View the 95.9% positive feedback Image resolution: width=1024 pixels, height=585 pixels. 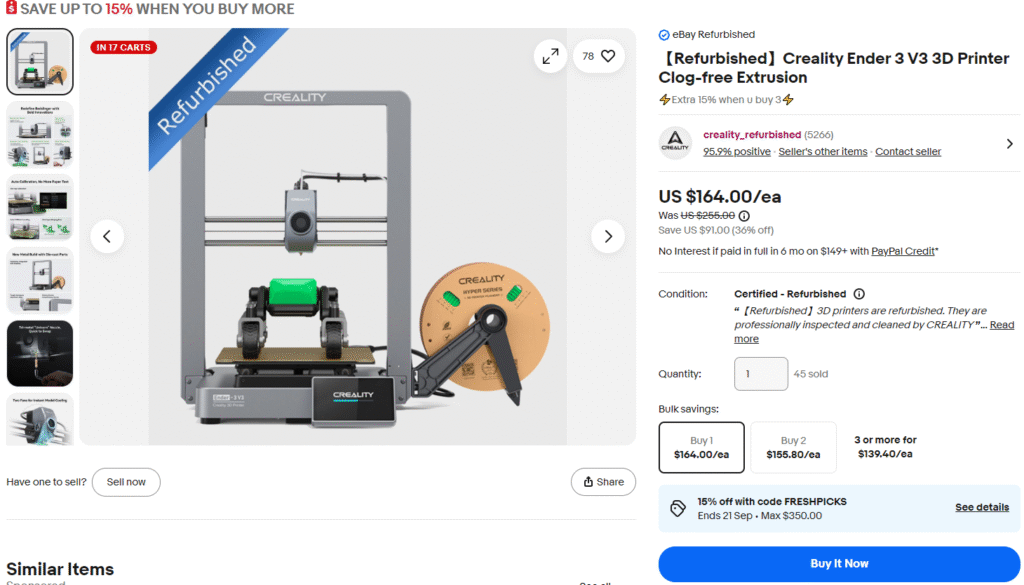737,151
